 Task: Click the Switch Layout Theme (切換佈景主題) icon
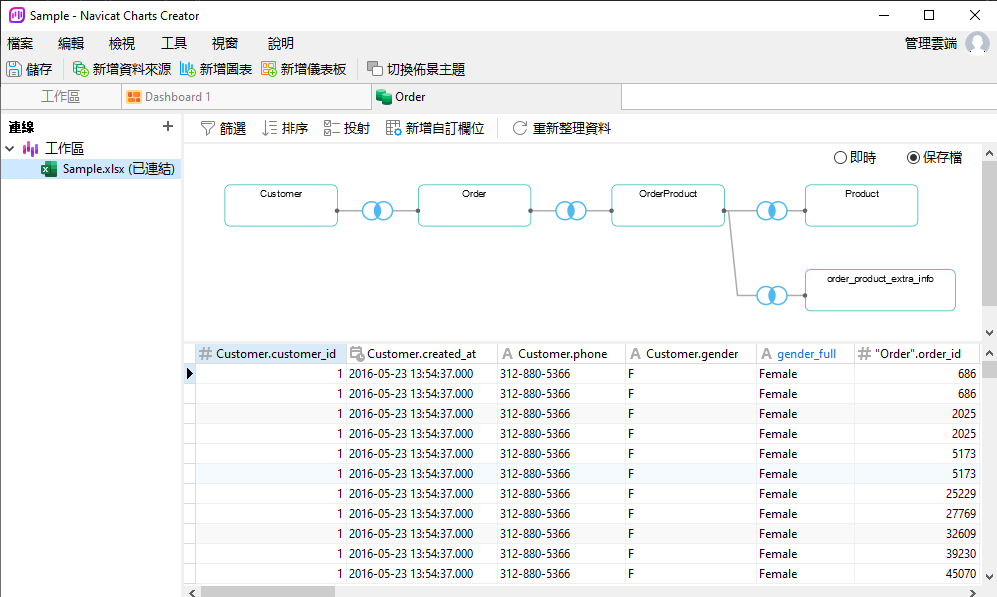pos(375,69)
